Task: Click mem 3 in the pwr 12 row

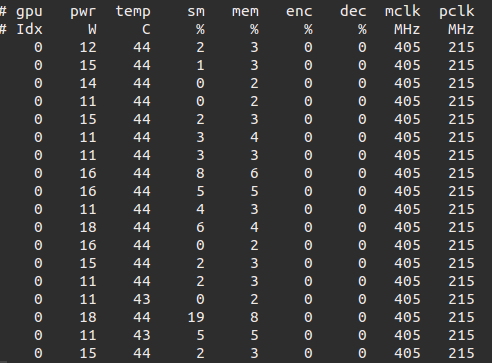Action: point(254,47)
